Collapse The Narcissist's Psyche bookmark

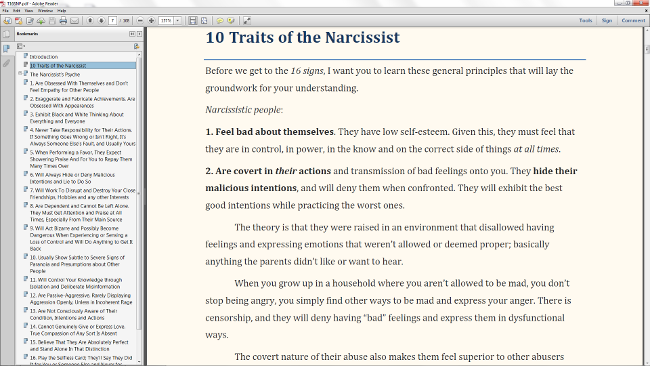click(x=20, y=73)
